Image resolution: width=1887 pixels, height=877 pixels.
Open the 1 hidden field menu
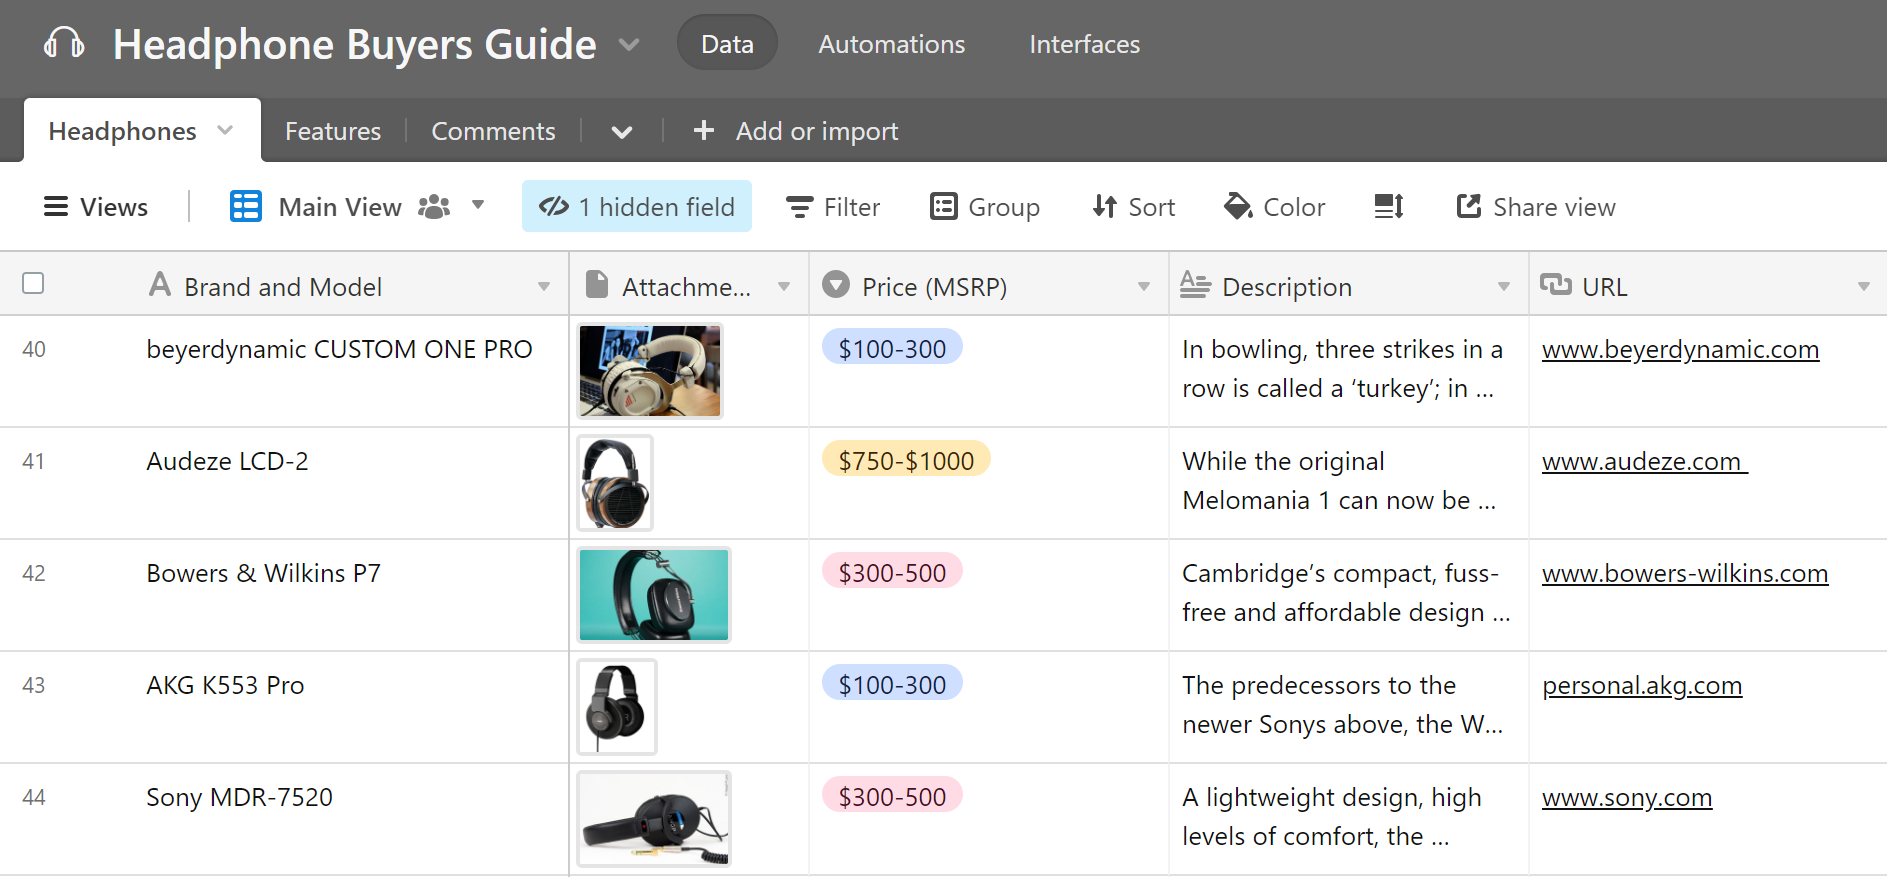tap(637, 206)
